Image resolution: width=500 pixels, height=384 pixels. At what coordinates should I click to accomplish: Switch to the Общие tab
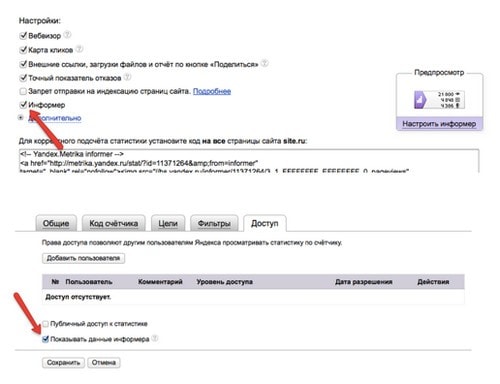coord(56,223)
